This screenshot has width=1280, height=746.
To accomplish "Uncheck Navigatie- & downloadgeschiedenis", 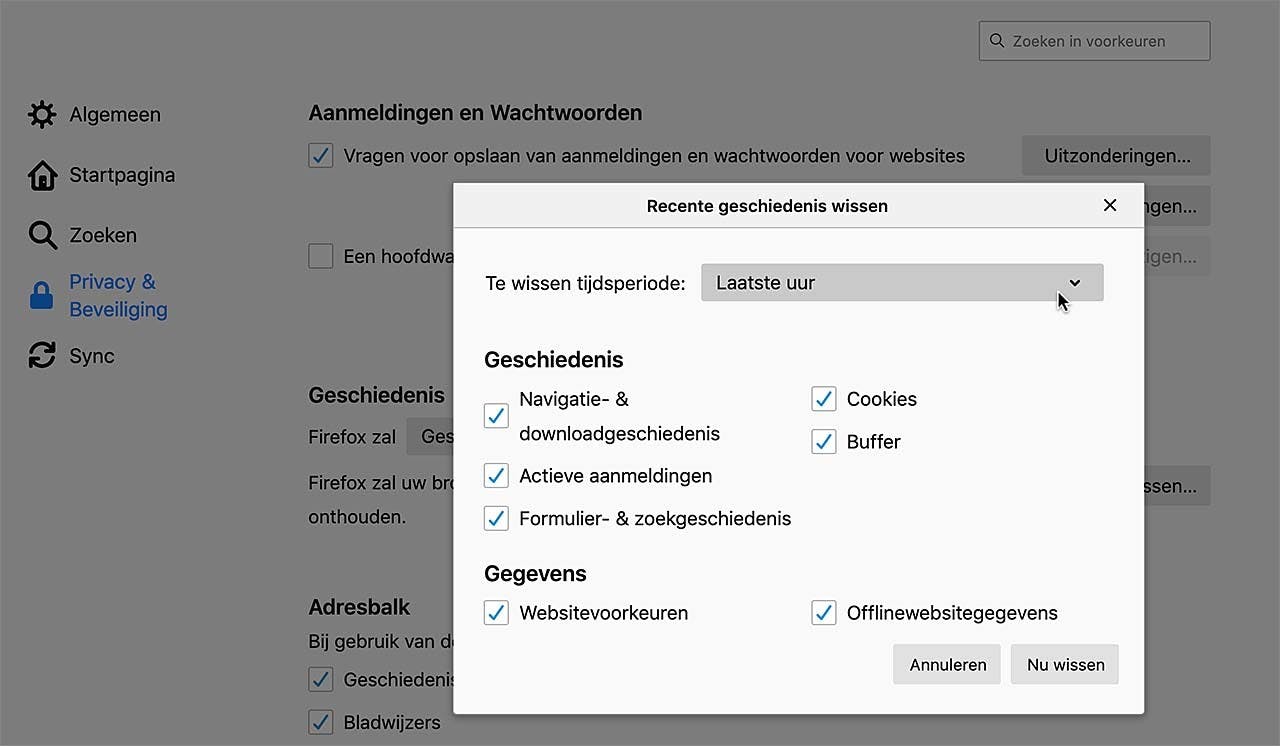I will [496, 415].
